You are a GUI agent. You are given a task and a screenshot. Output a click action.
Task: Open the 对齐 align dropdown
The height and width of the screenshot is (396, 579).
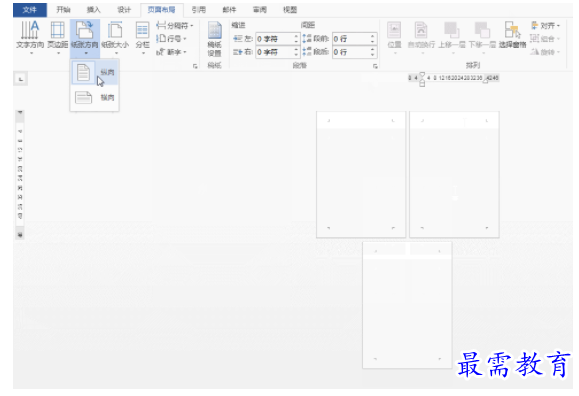point(545,25)
